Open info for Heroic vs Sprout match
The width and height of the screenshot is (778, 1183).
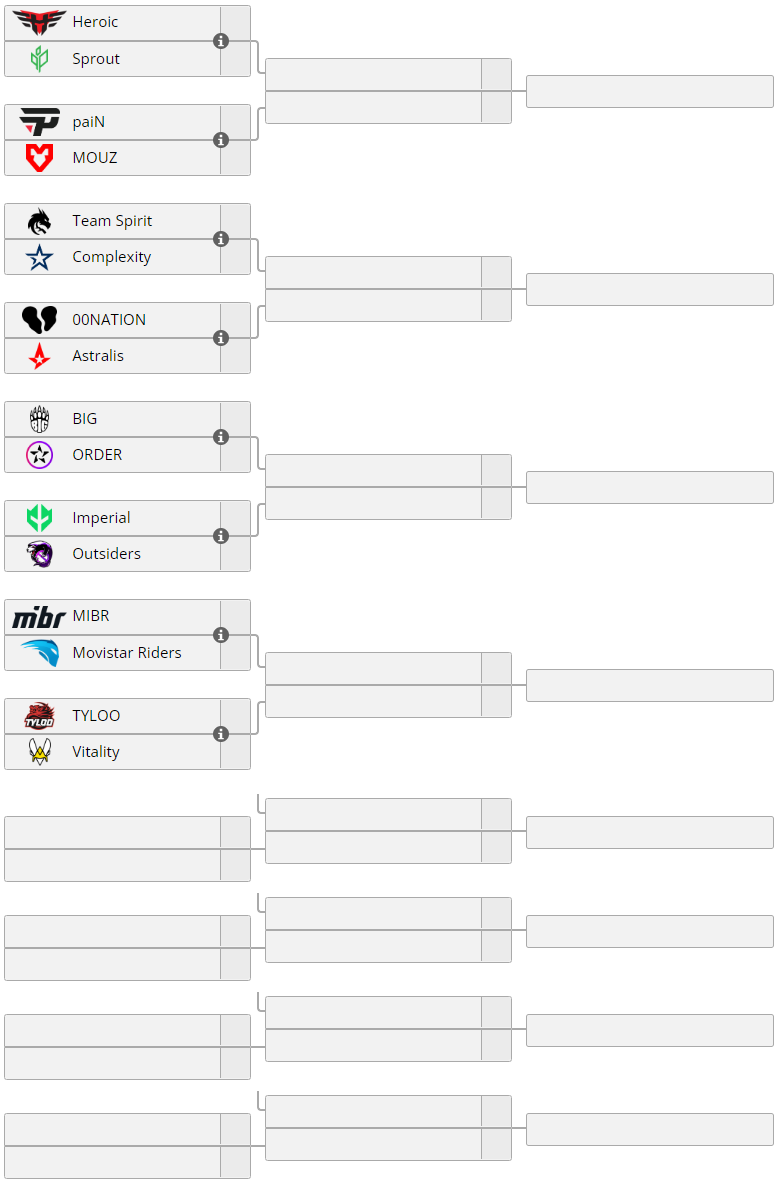coord(221,41)
